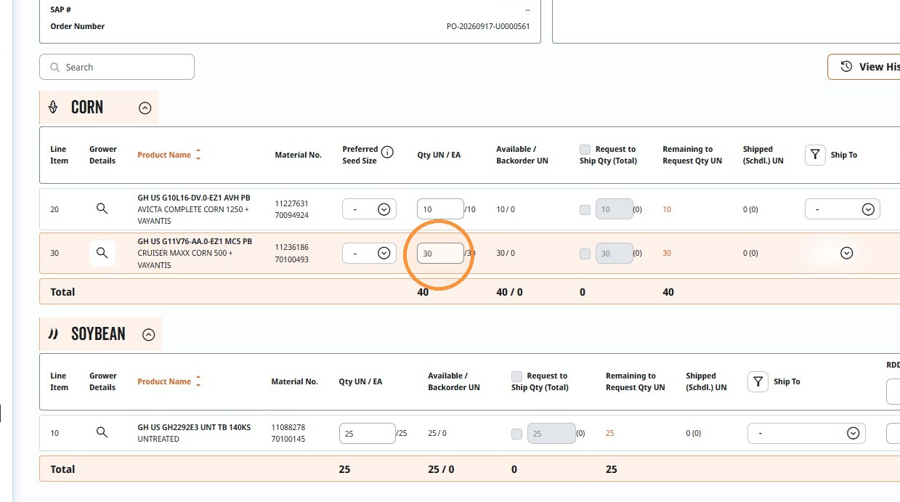Click the Preferred Seed Size info icon

(387, 152)
